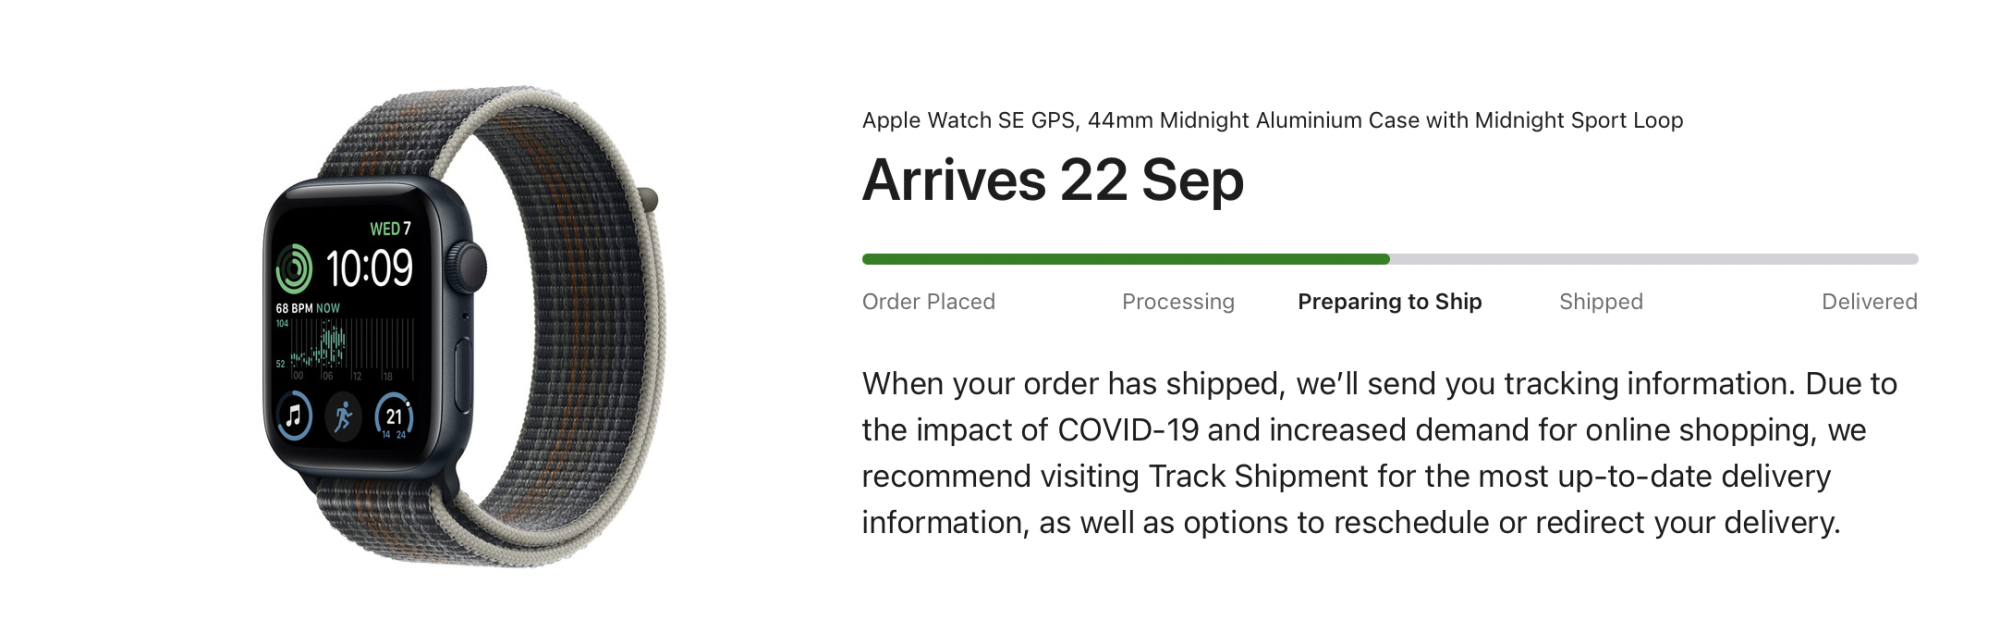Image resolution: width=2000 pixels, height=633 pixels.
Task: Select the Order Placed step label
Action: 928,302
